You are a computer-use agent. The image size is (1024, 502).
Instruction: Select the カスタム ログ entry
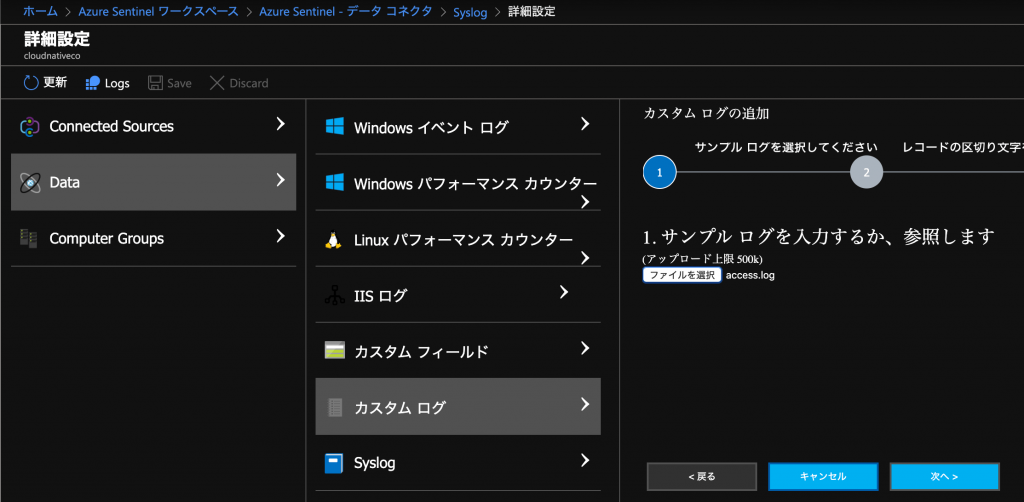[458, 407]
